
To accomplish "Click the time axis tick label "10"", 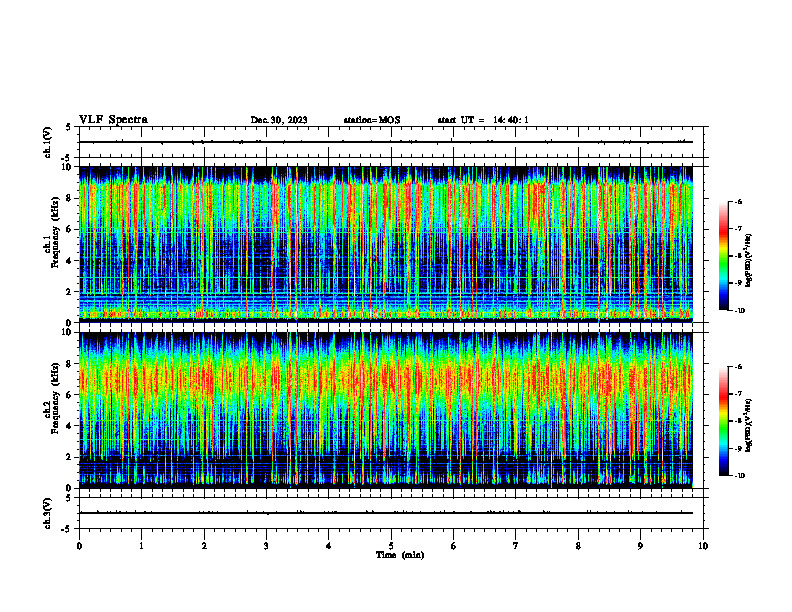I will (x=703, y=546).
